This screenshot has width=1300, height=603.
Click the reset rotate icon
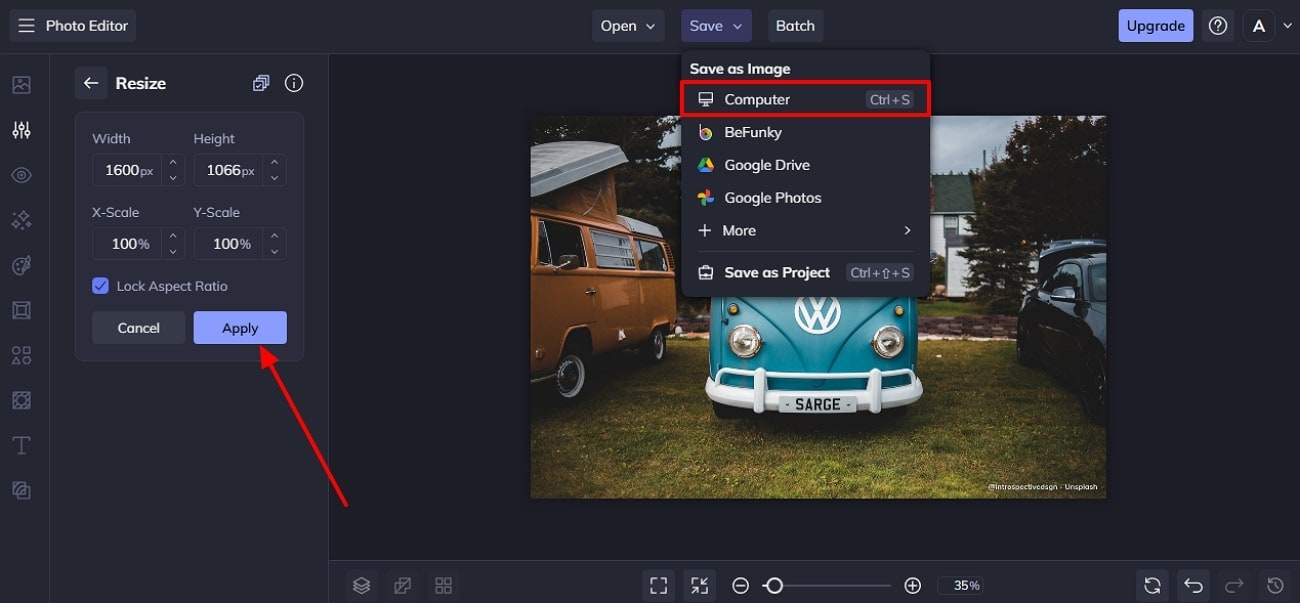1152,585
